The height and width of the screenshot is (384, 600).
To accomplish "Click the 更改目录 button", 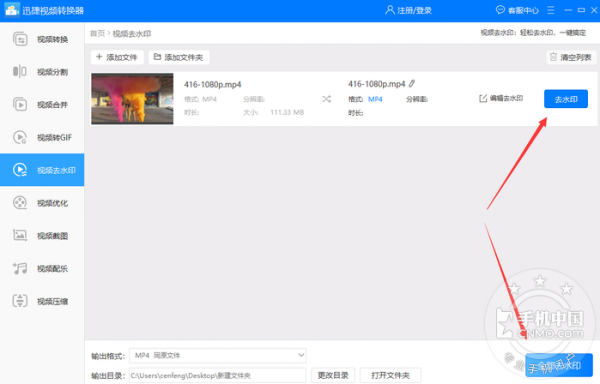I will click(x=333, y=376).
